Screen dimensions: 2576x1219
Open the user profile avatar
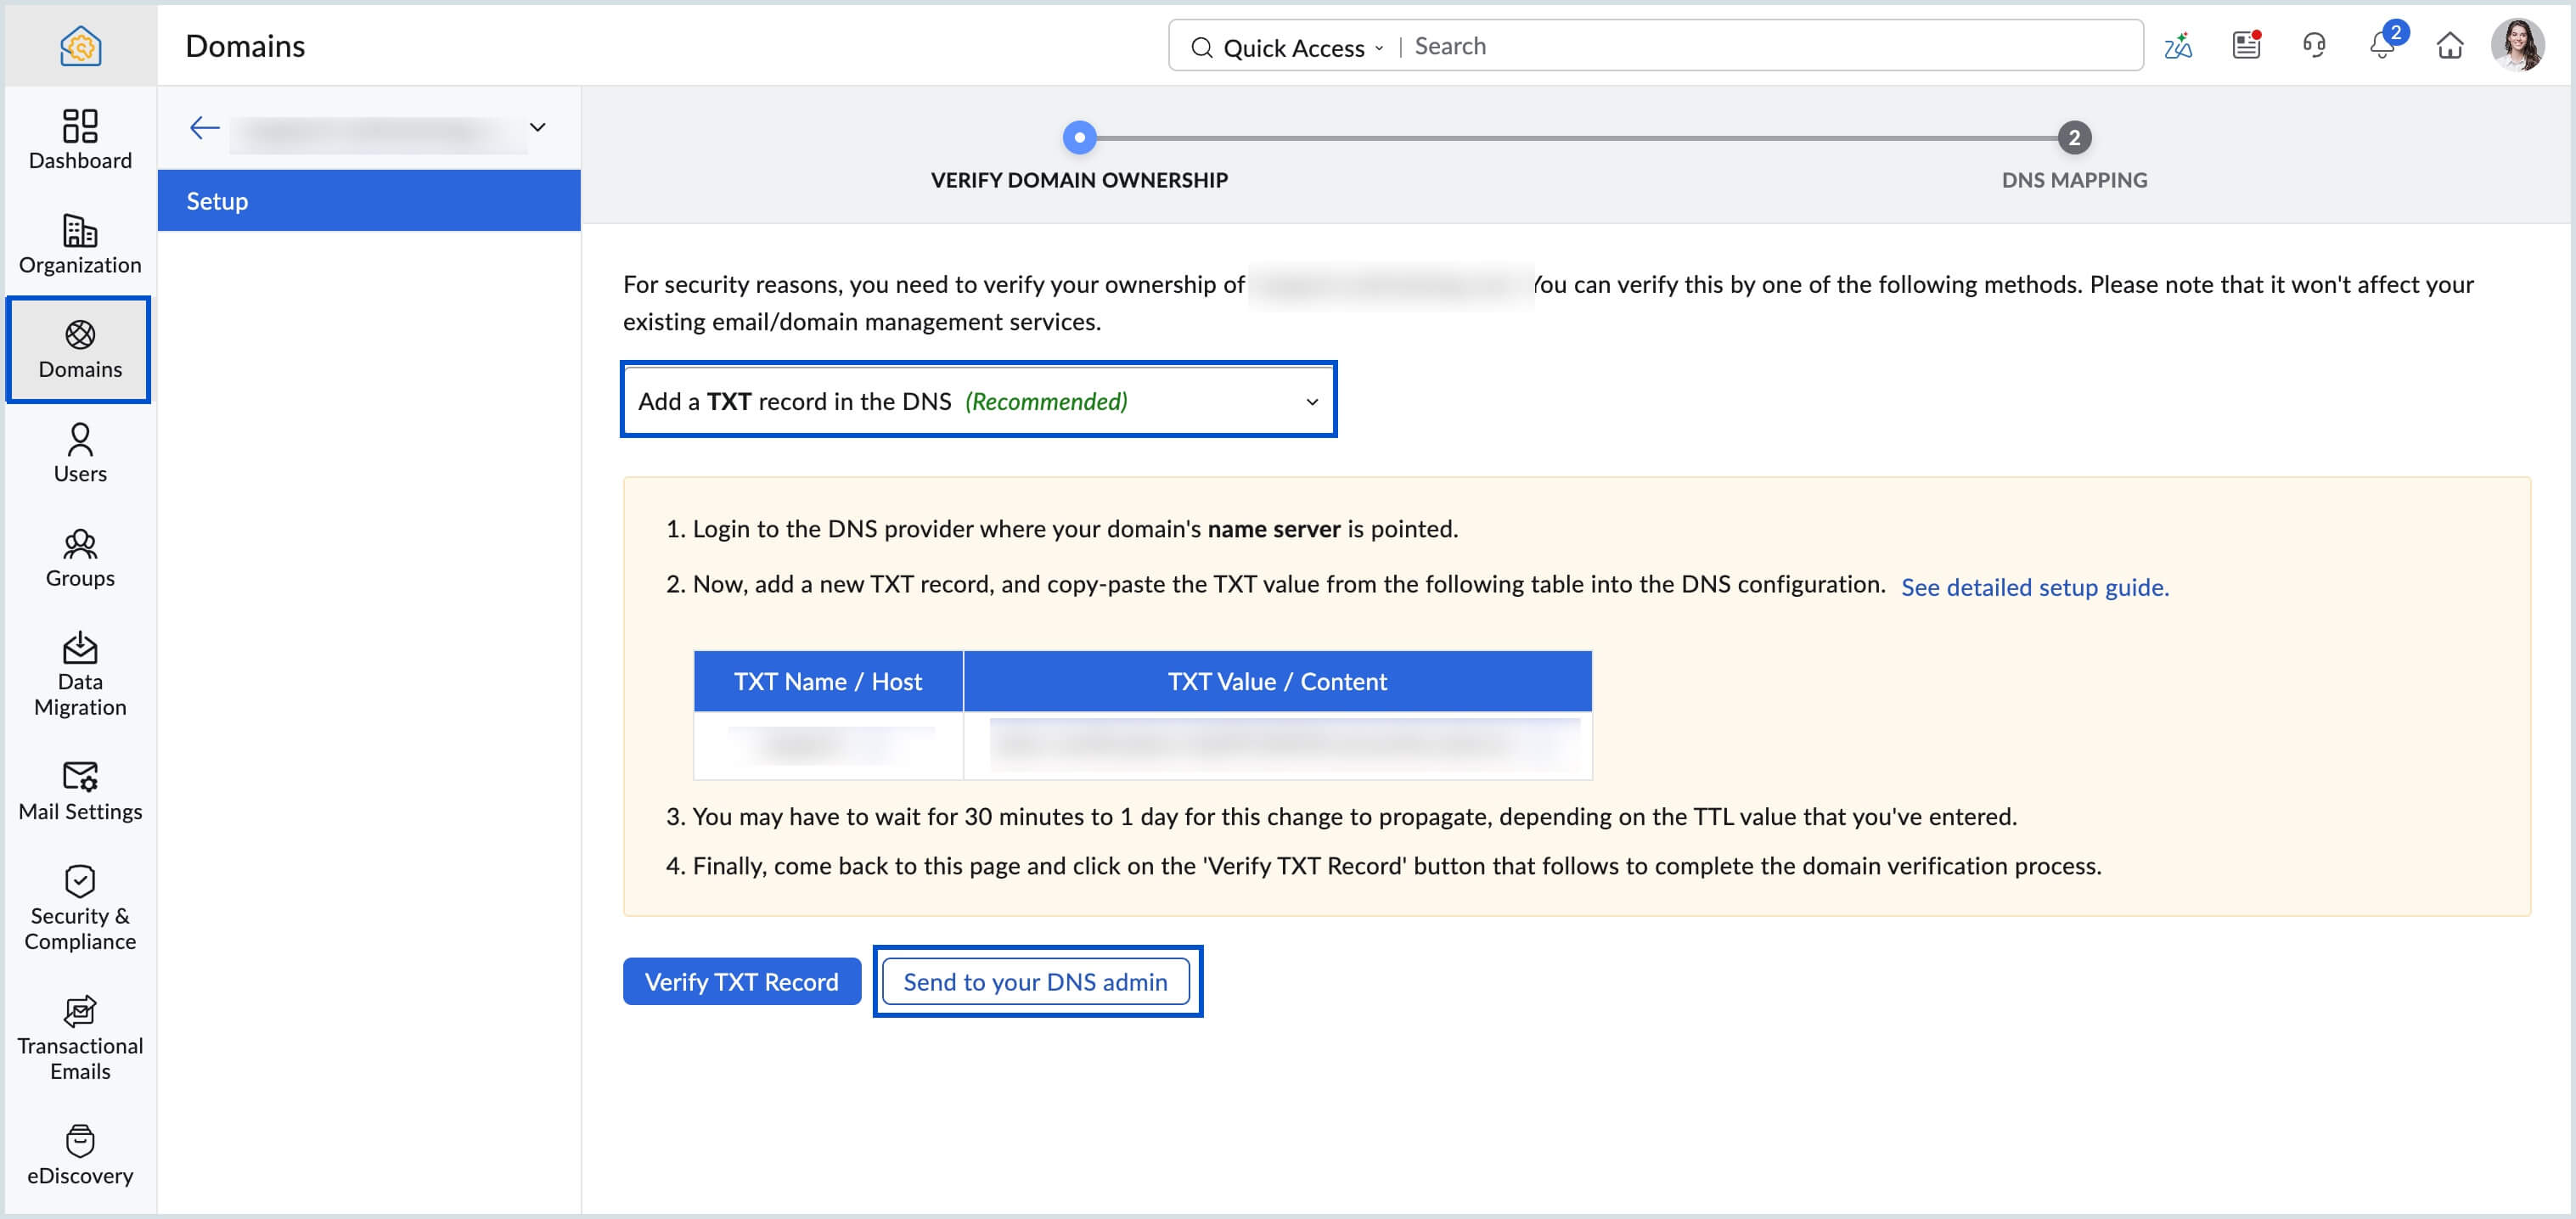2518,45
